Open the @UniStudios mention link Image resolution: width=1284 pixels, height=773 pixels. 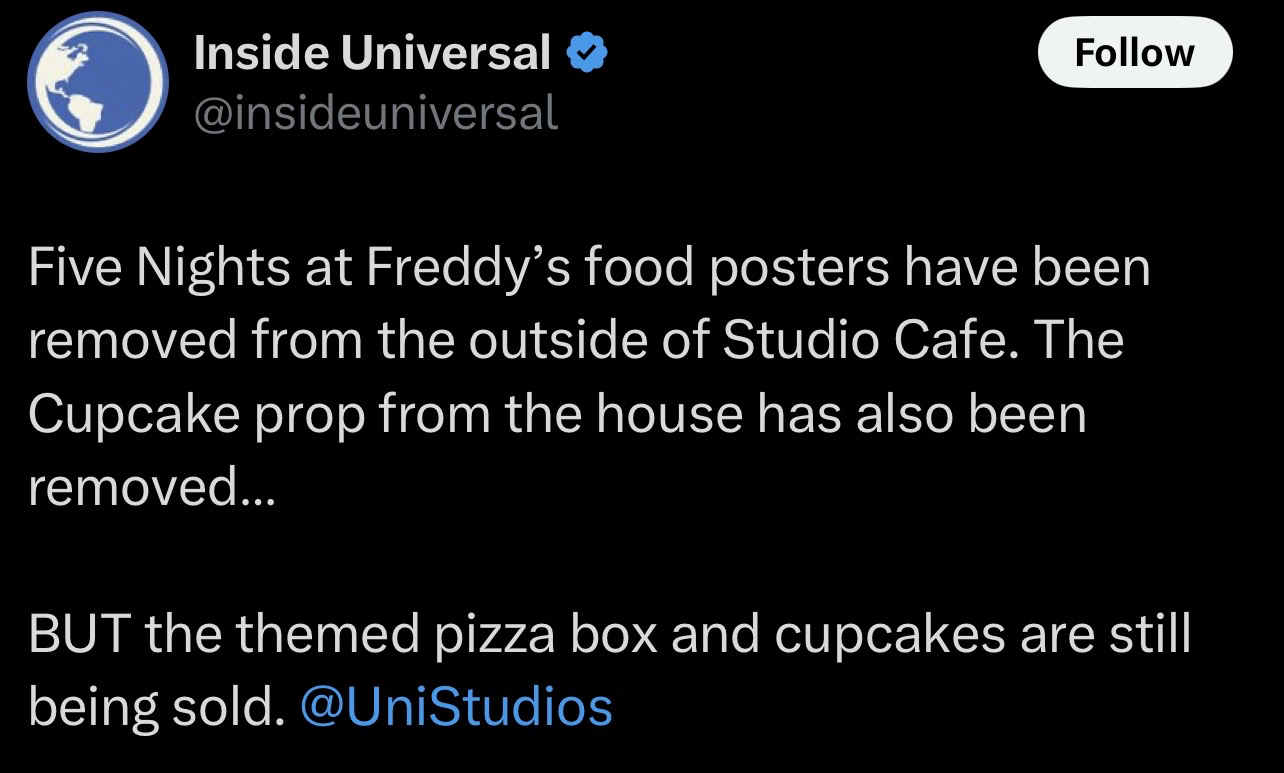[x=456, y=707]
